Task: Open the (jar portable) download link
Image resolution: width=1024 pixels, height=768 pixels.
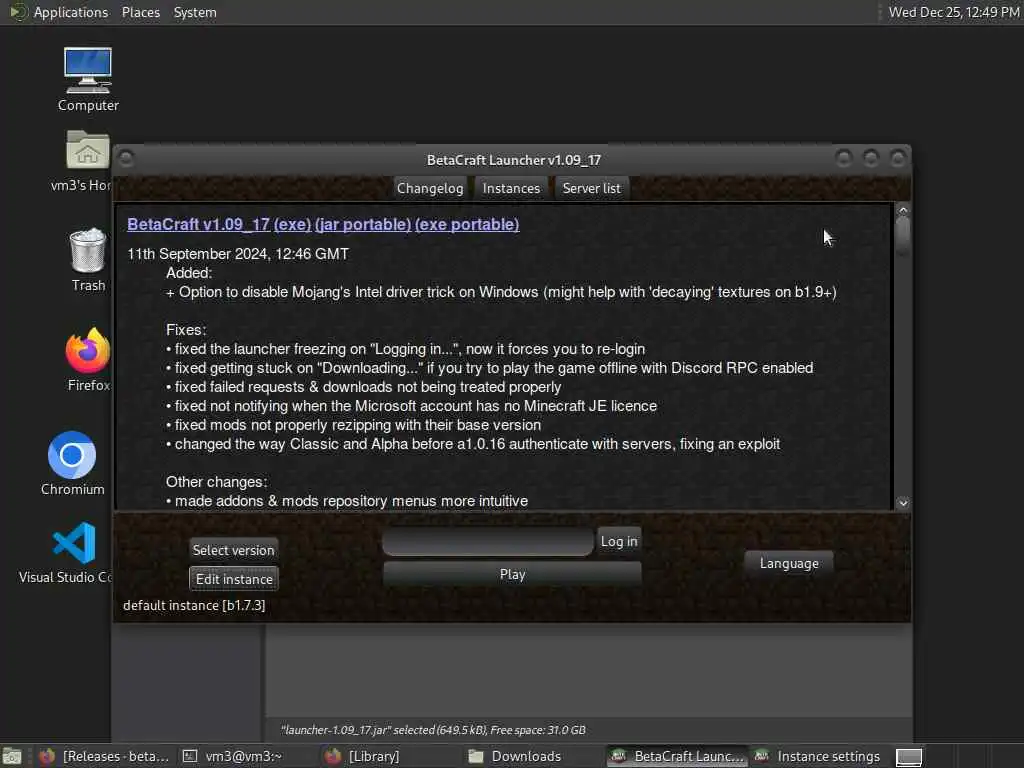Action: (362, 224)
